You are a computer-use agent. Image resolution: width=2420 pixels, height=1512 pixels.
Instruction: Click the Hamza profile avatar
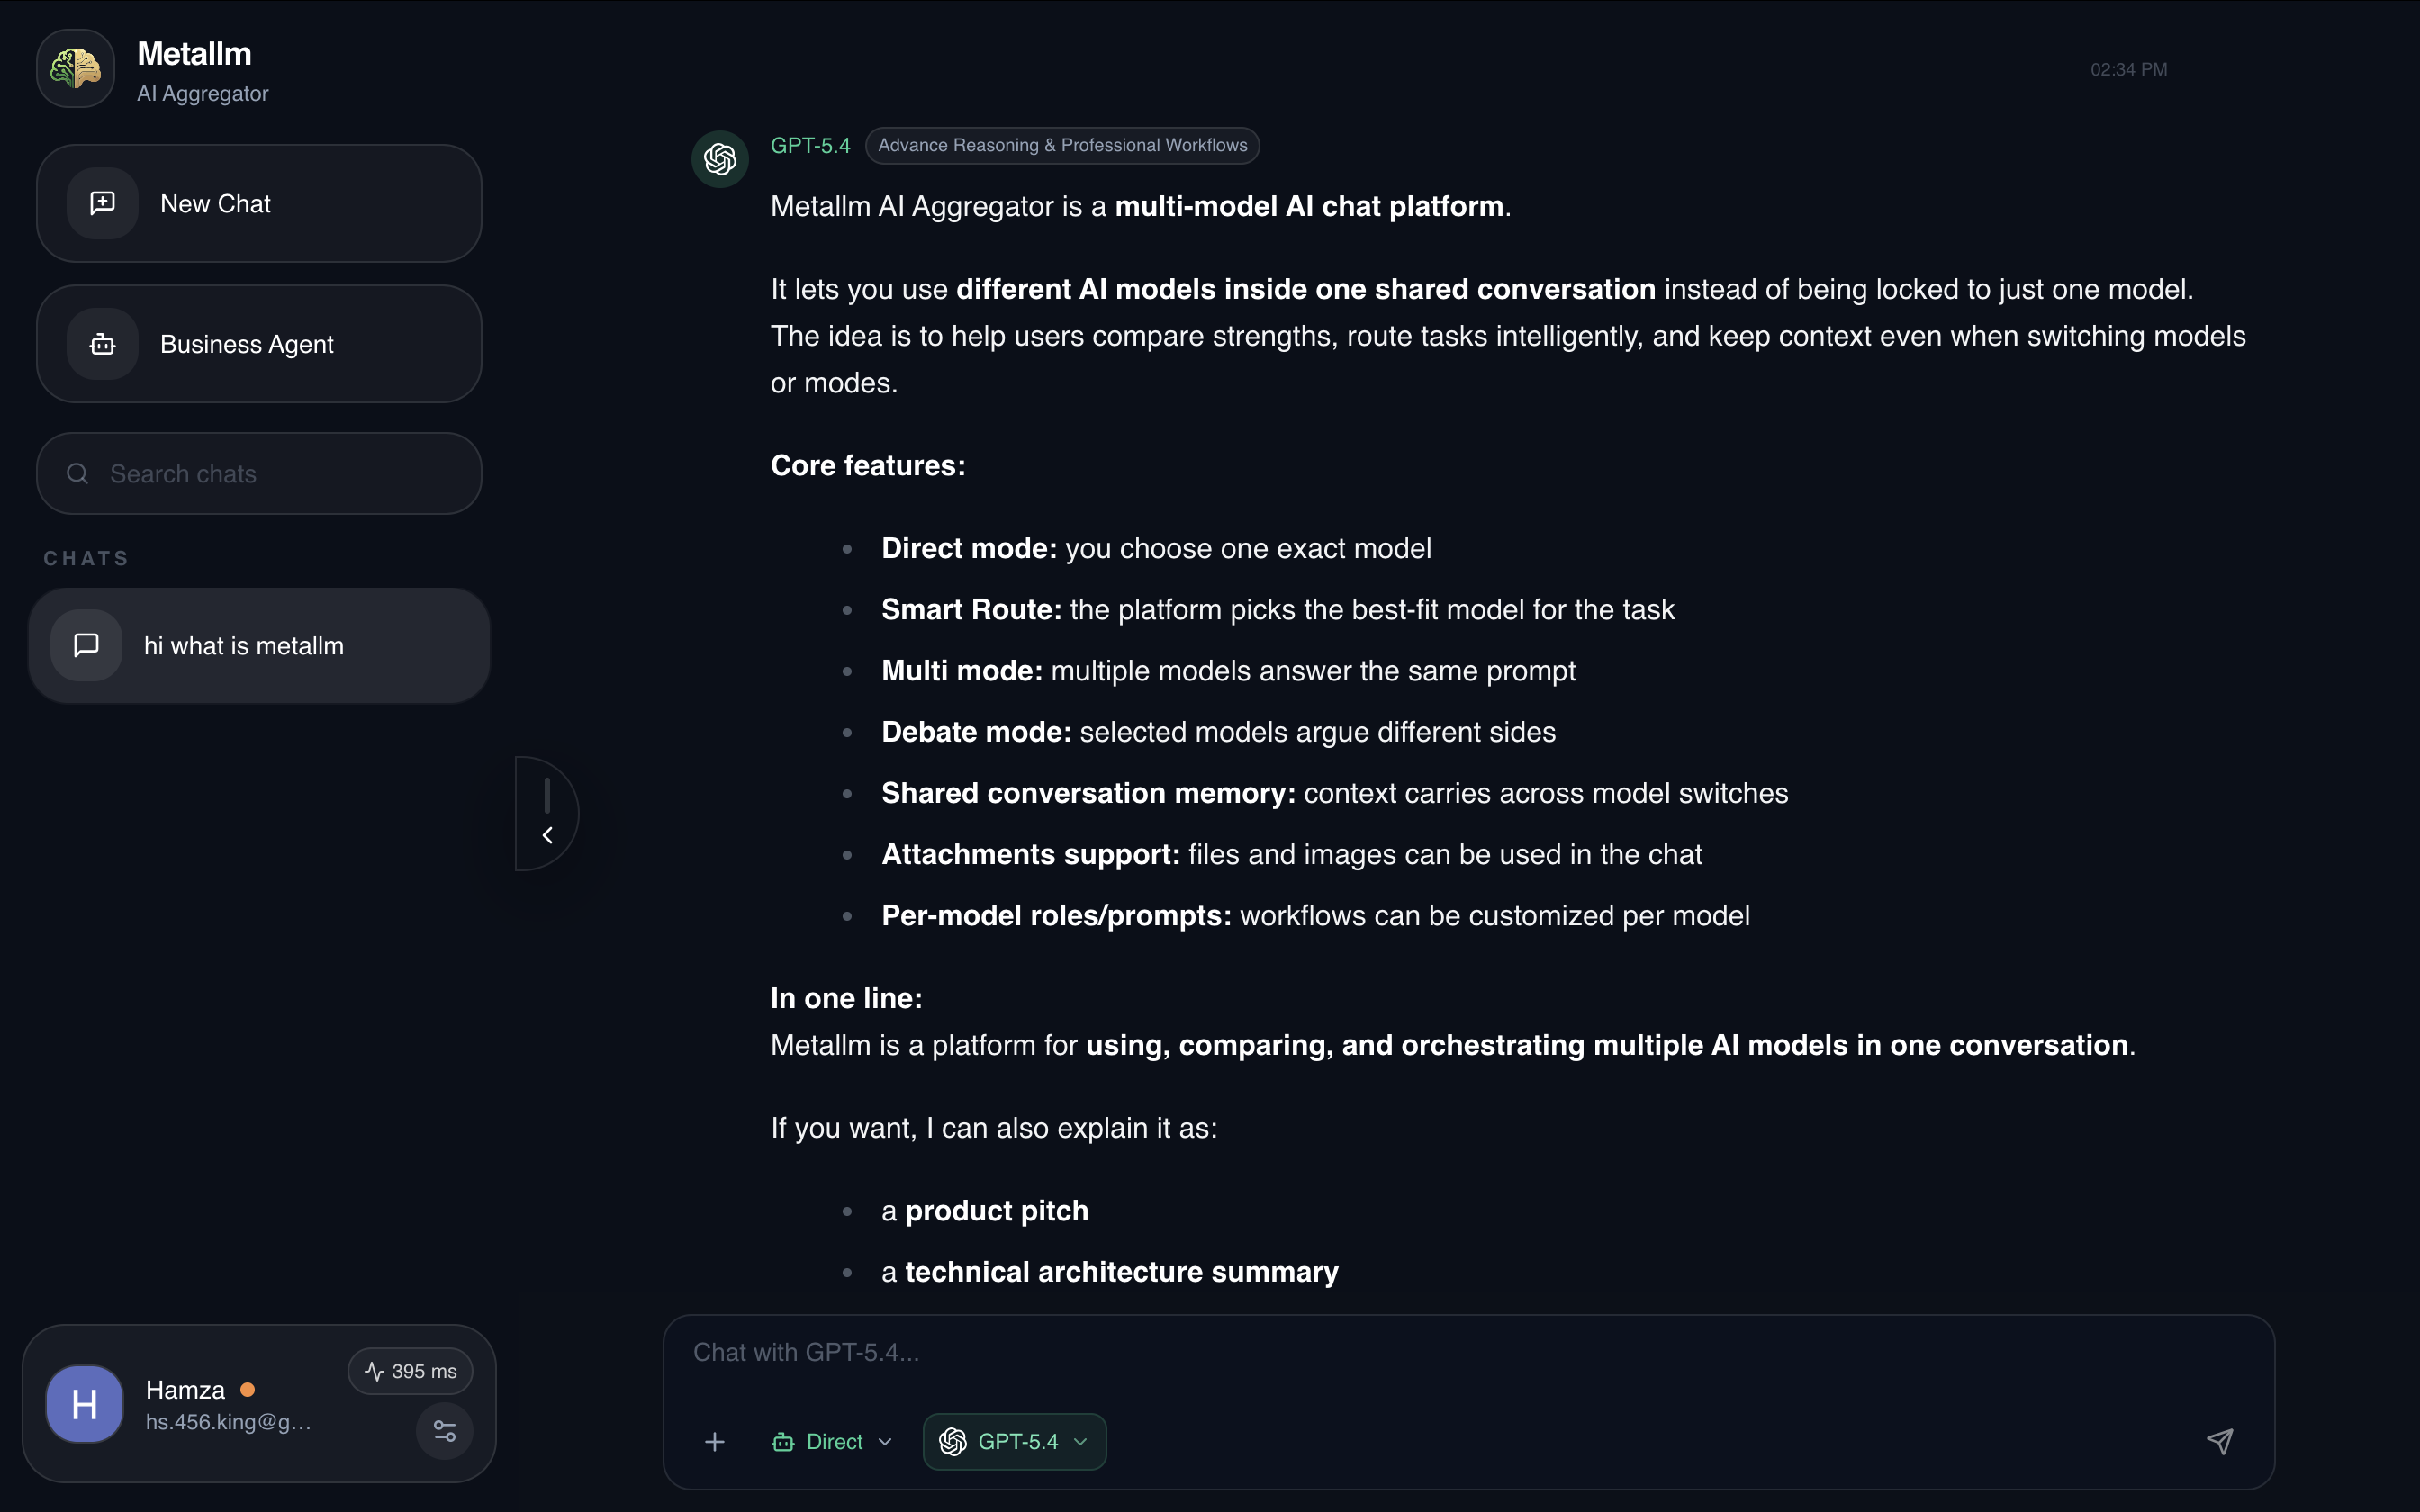(x=85, y=1404)
